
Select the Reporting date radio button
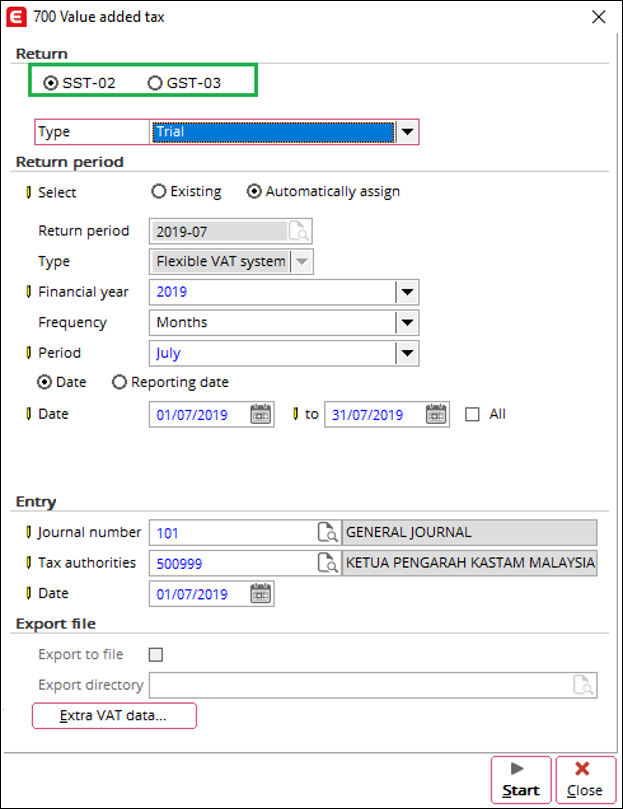119,382
